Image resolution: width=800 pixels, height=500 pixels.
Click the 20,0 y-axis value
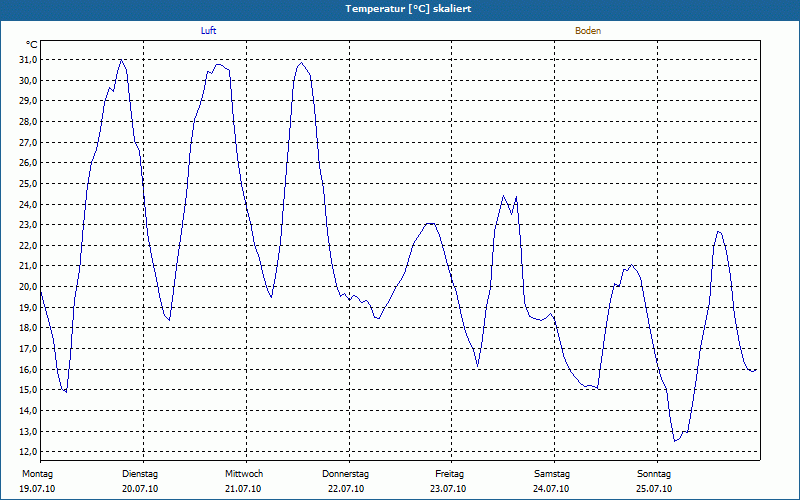tap(28, 287)
